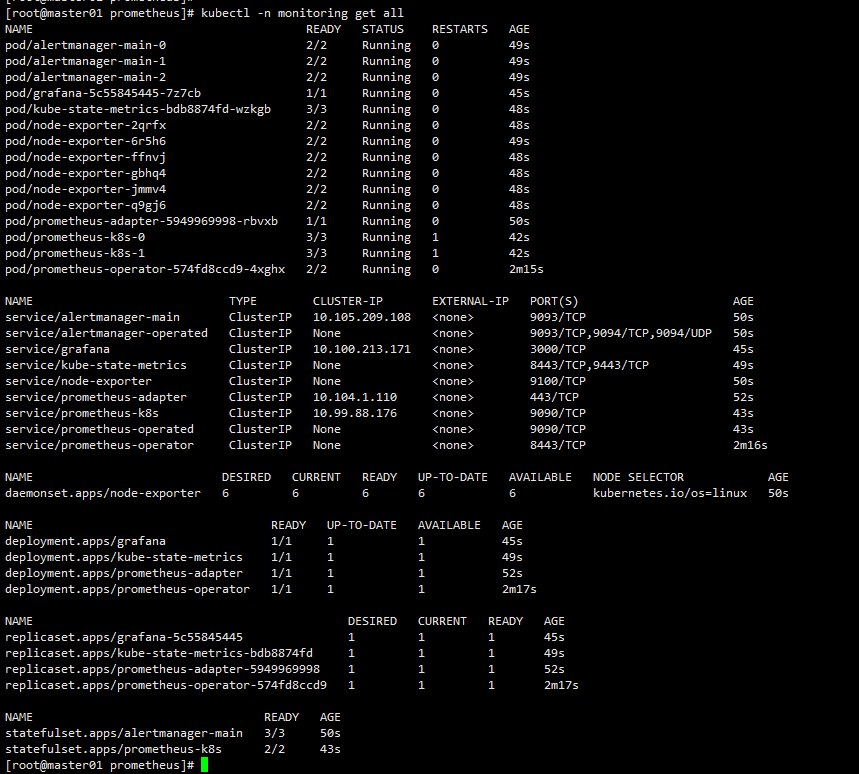Screen dimensions: 859x774
Task: Select daemonset.apps/node-exporter name
Action: (x=103, y=493)
